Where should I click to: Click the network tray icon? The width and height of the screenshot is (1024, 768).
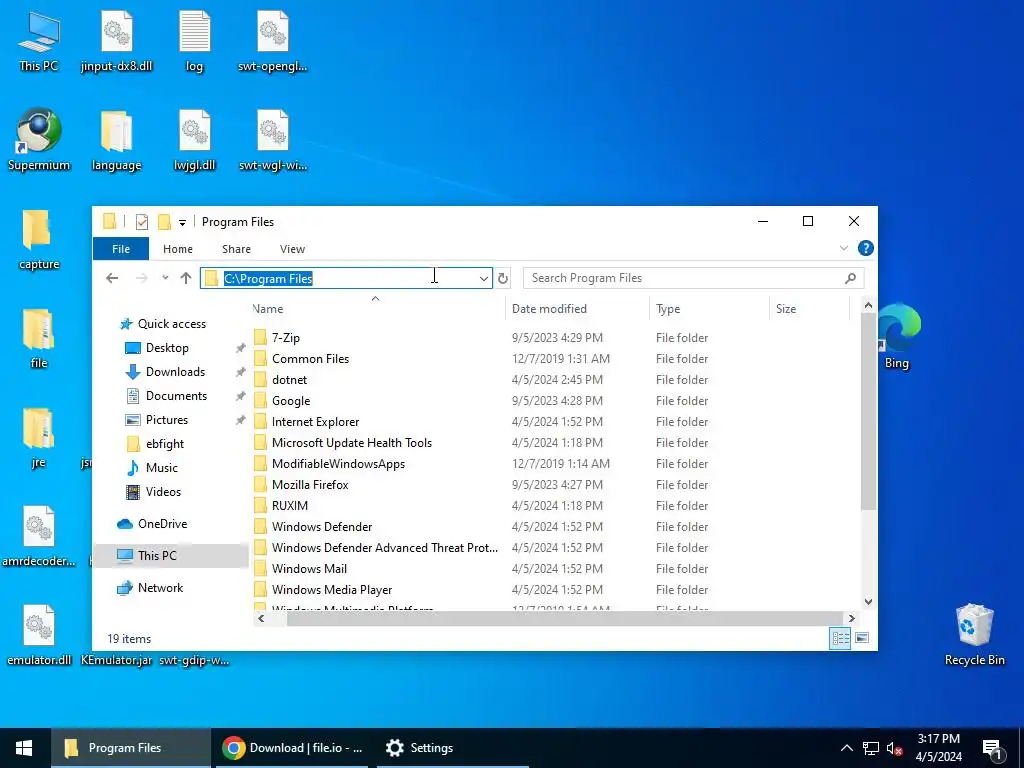[871, 748]
